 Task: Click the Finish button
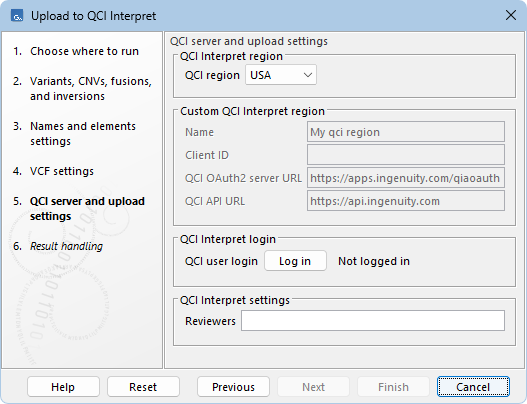click(393, 387)
